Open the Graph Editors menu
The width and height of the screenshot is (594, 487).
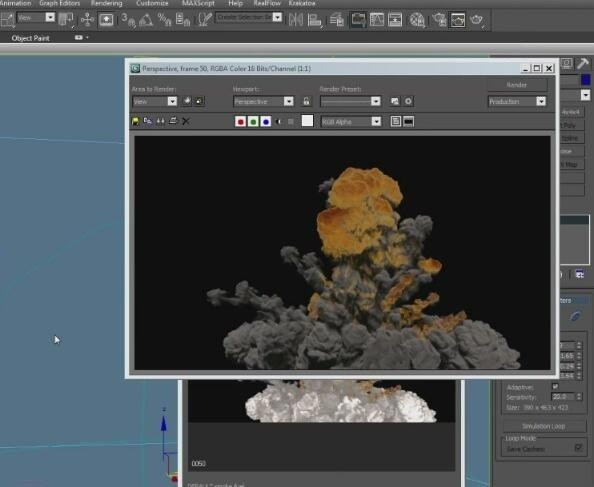pyautogui.click(x=59, y=3)
